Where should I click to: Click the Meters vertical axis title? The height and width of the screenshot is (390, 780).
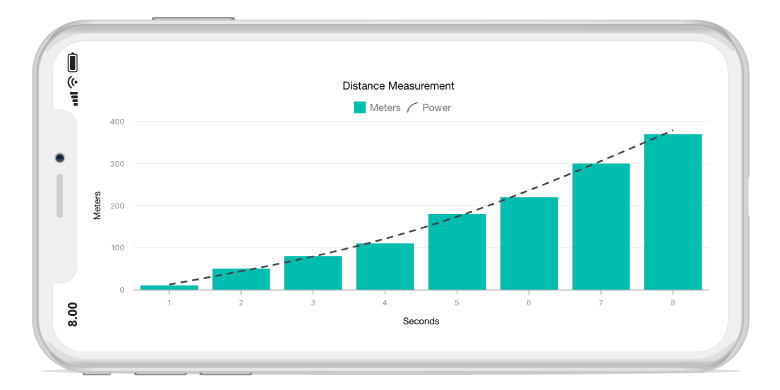pos(98,205)
